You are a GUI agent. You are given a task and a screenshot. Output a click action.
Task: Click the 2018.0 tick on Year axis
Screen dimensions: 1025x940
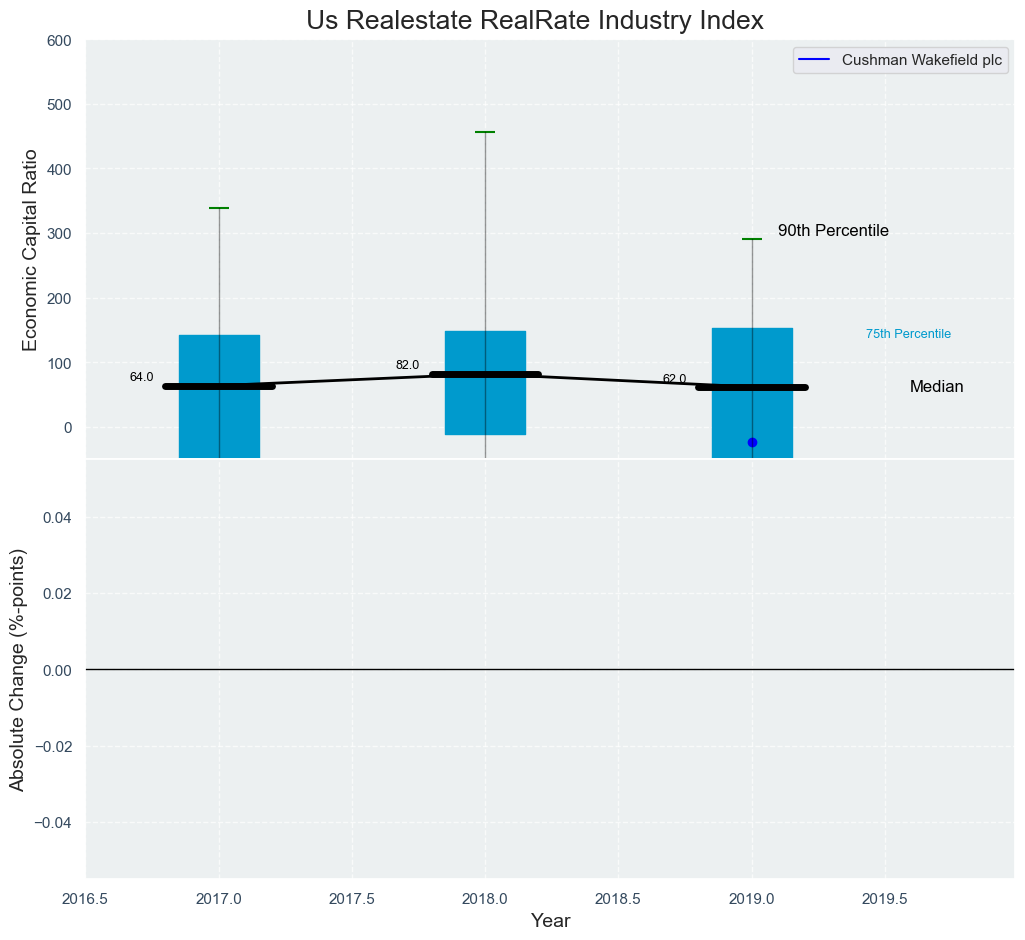[x=485, y=899]
